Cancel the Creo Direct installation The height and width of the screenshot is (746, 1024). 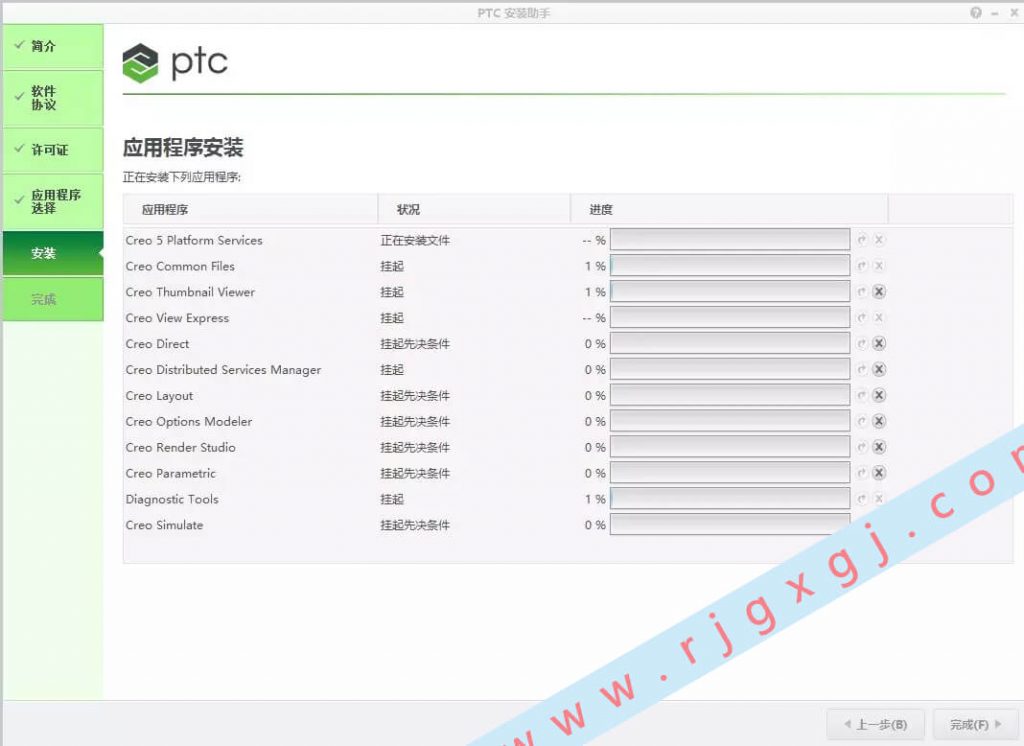point(879,344)
